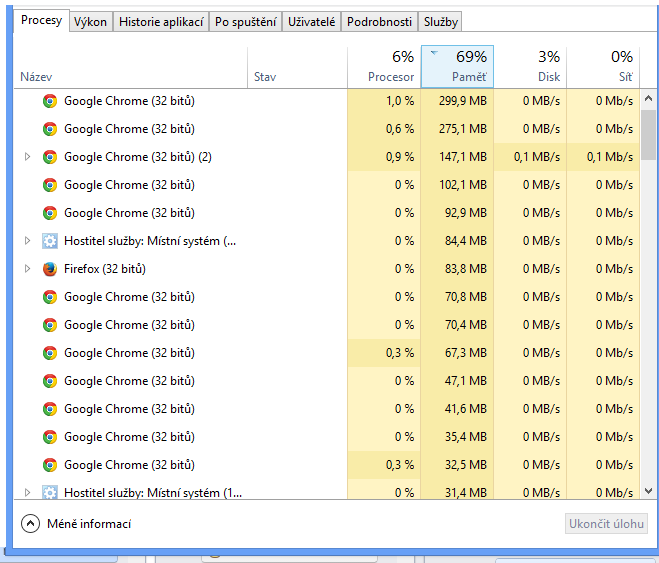659x563 pixels.
Task: Click the Chrome icon using 41,6 MB
Action: pyautogui.click(x=50, y=409)
